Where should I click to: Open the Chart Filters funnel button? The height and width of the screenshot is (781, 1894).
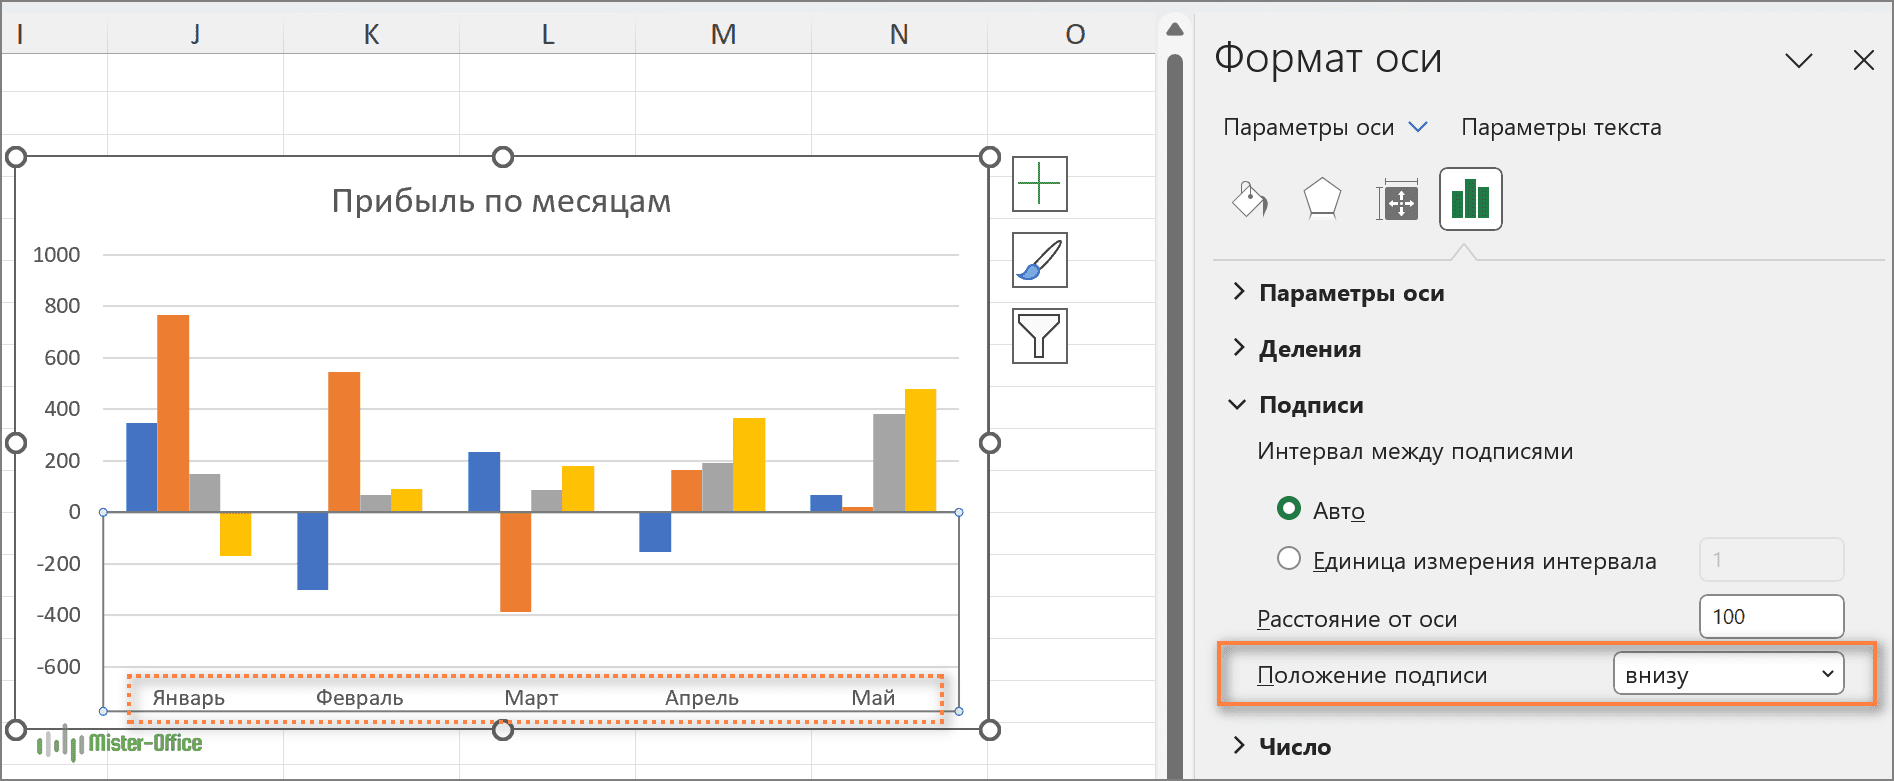[1040, 336]
